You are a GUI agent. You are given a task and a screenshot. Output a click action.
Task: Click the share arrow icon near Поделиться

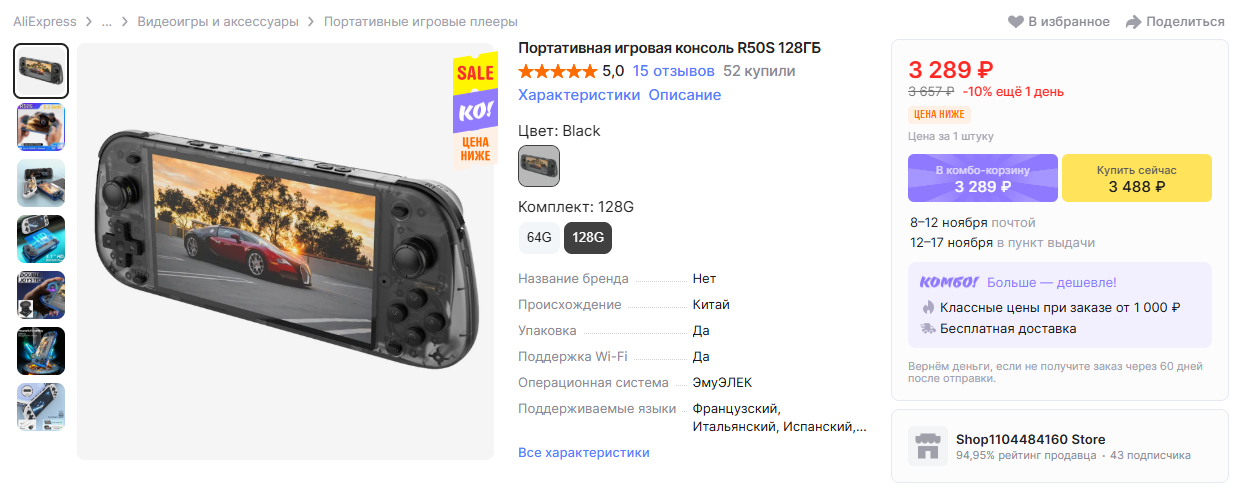point(1134,22)
